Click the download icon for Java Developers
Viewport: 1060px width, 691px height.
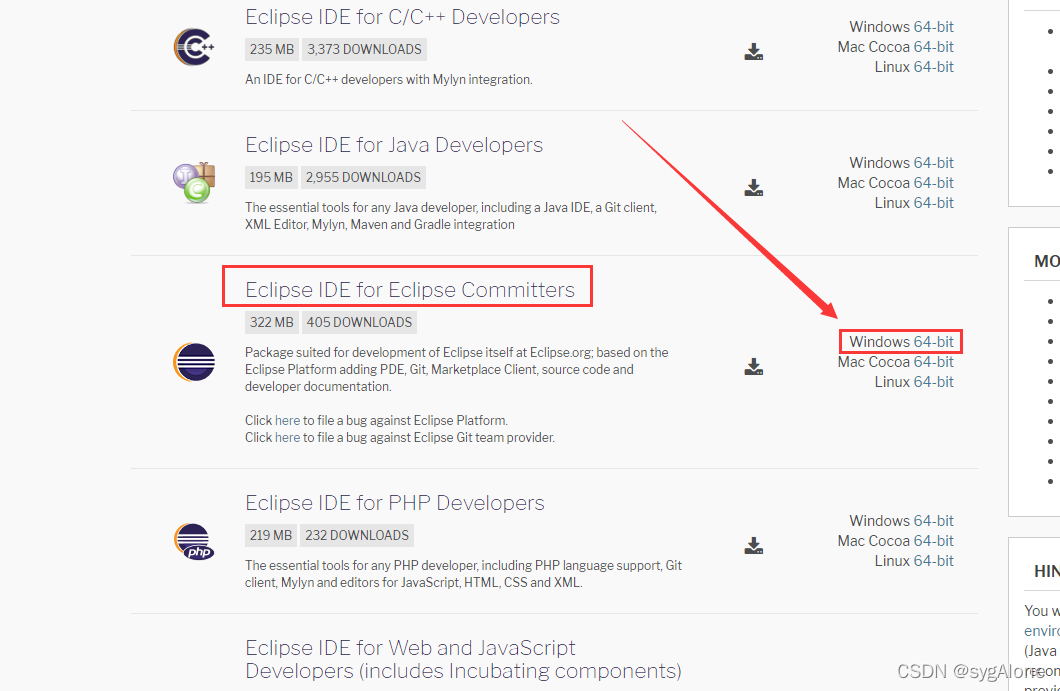tap(754, 187)
